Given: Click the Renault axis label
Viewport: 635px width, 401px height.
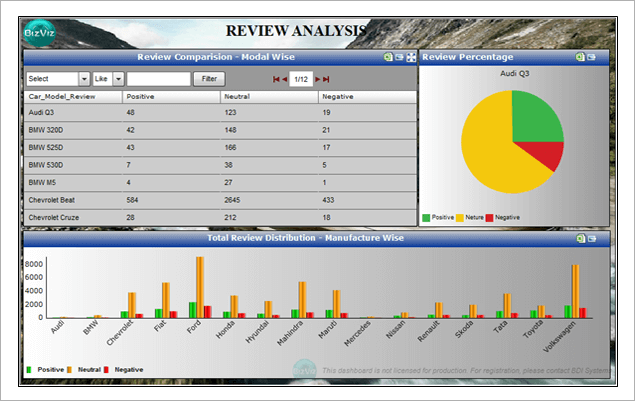Looking at the screenshot, I should coord(428,331).
